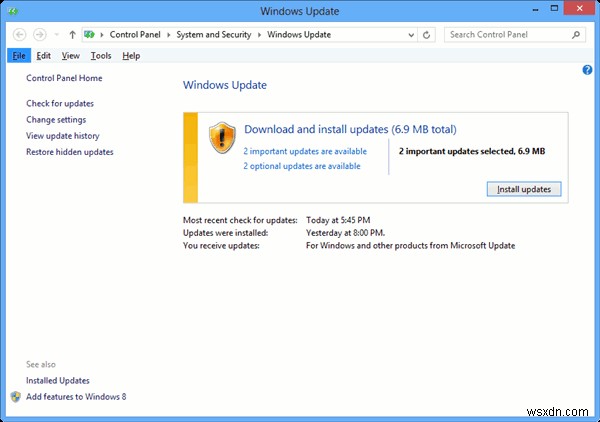
Task: Select Control Panel breadcrumb in address bar
Action: click(x=135, y=35)
